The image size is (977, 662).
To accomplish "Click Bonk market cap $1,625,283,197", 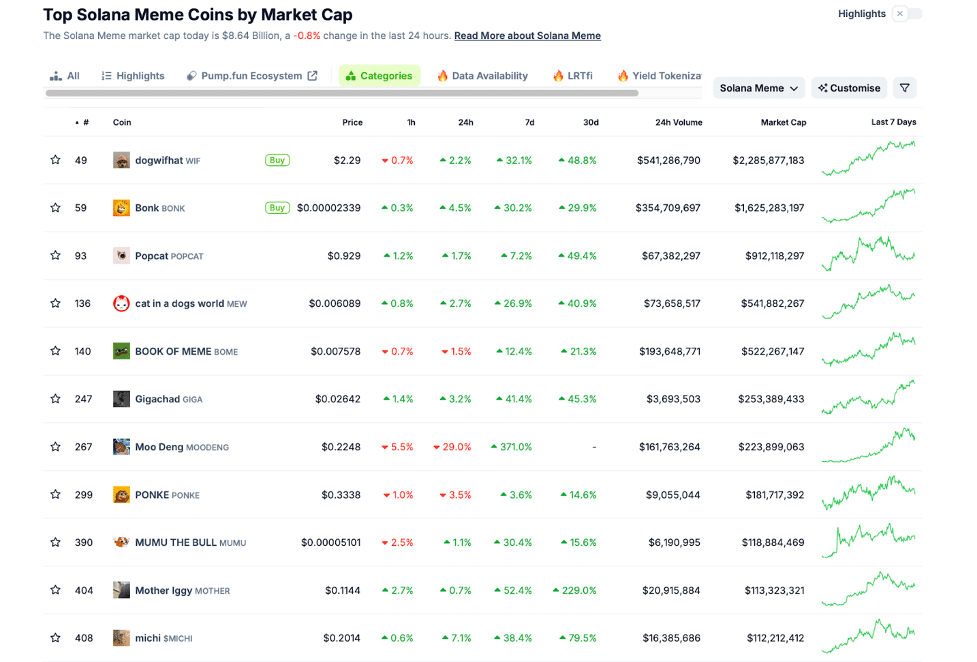I will tap(769, 208).
